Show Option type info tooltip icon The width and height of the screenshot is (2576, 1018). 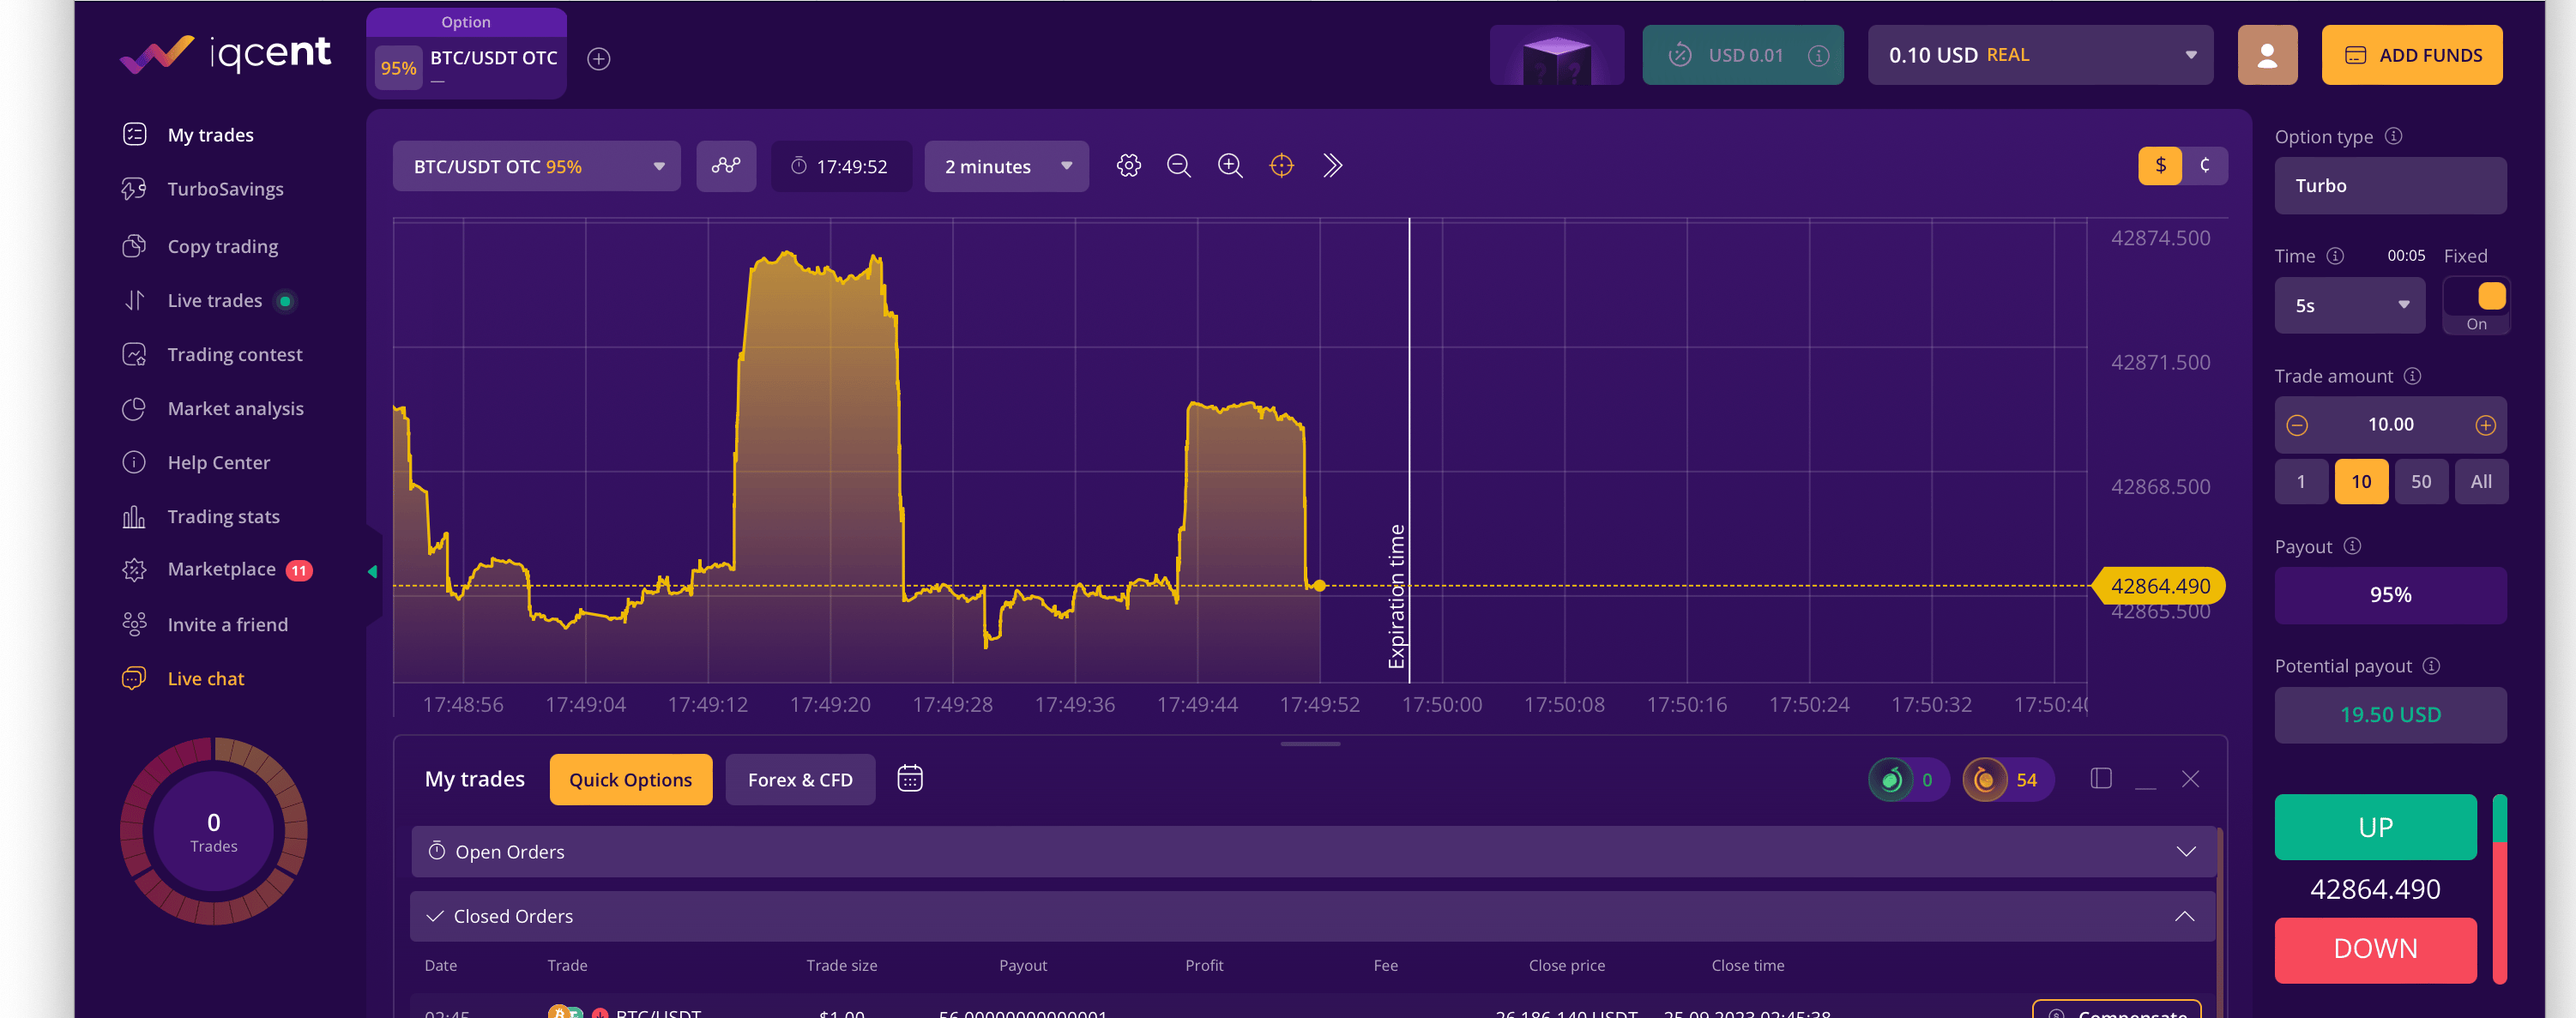tap(2393, 136)
